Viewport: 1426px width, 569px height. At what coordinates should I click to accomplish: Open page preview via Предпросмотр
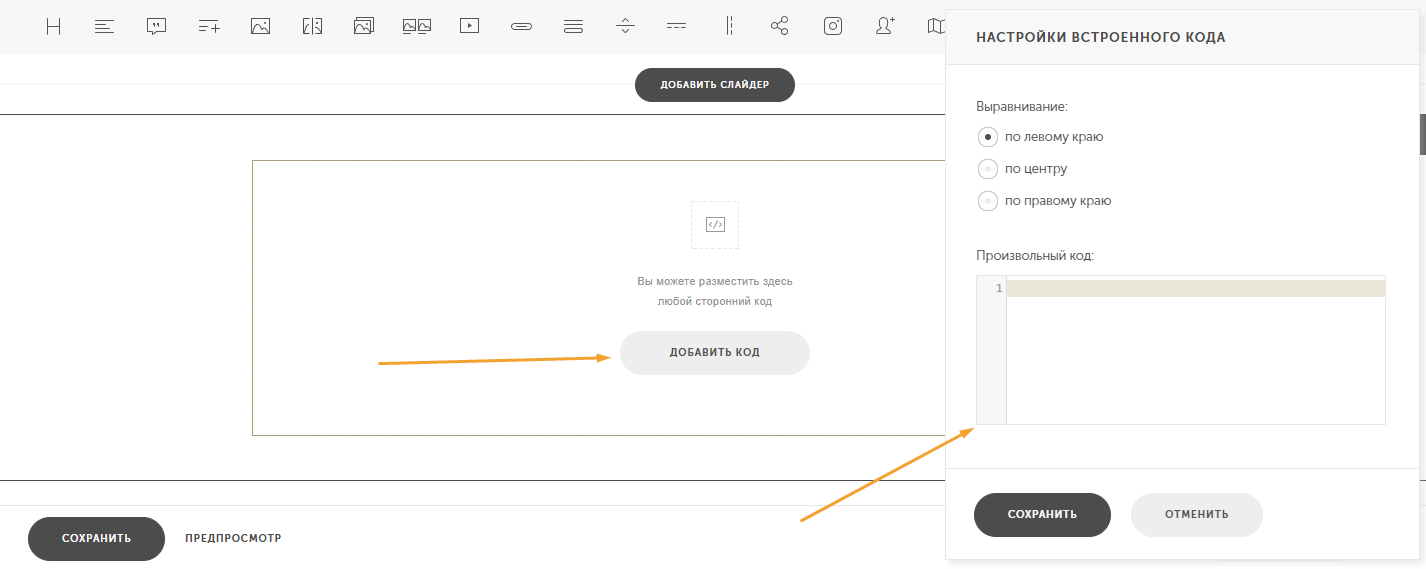[x=233, y=538]
